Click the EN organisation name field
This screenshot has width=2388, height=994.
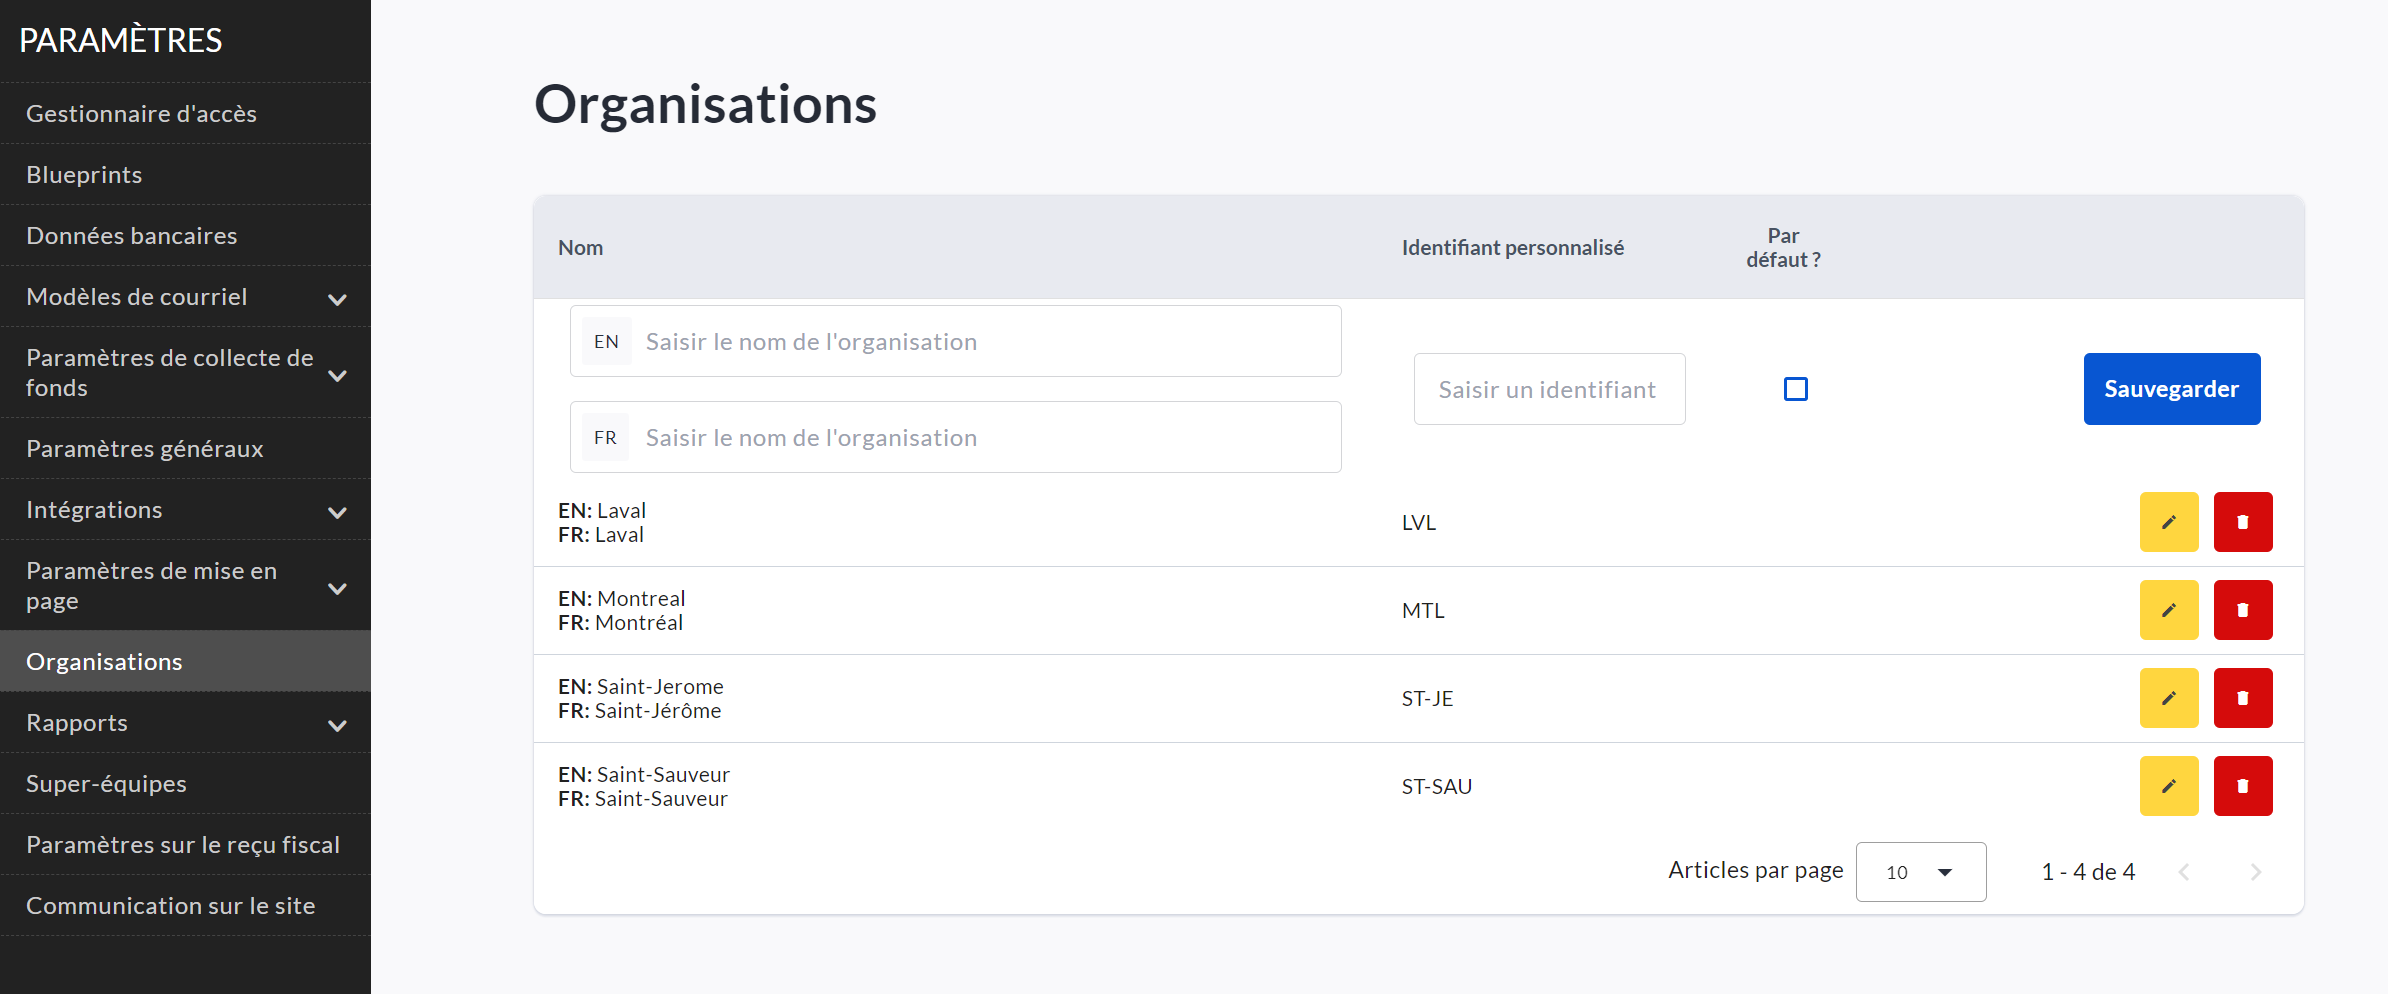click(985, 342)
